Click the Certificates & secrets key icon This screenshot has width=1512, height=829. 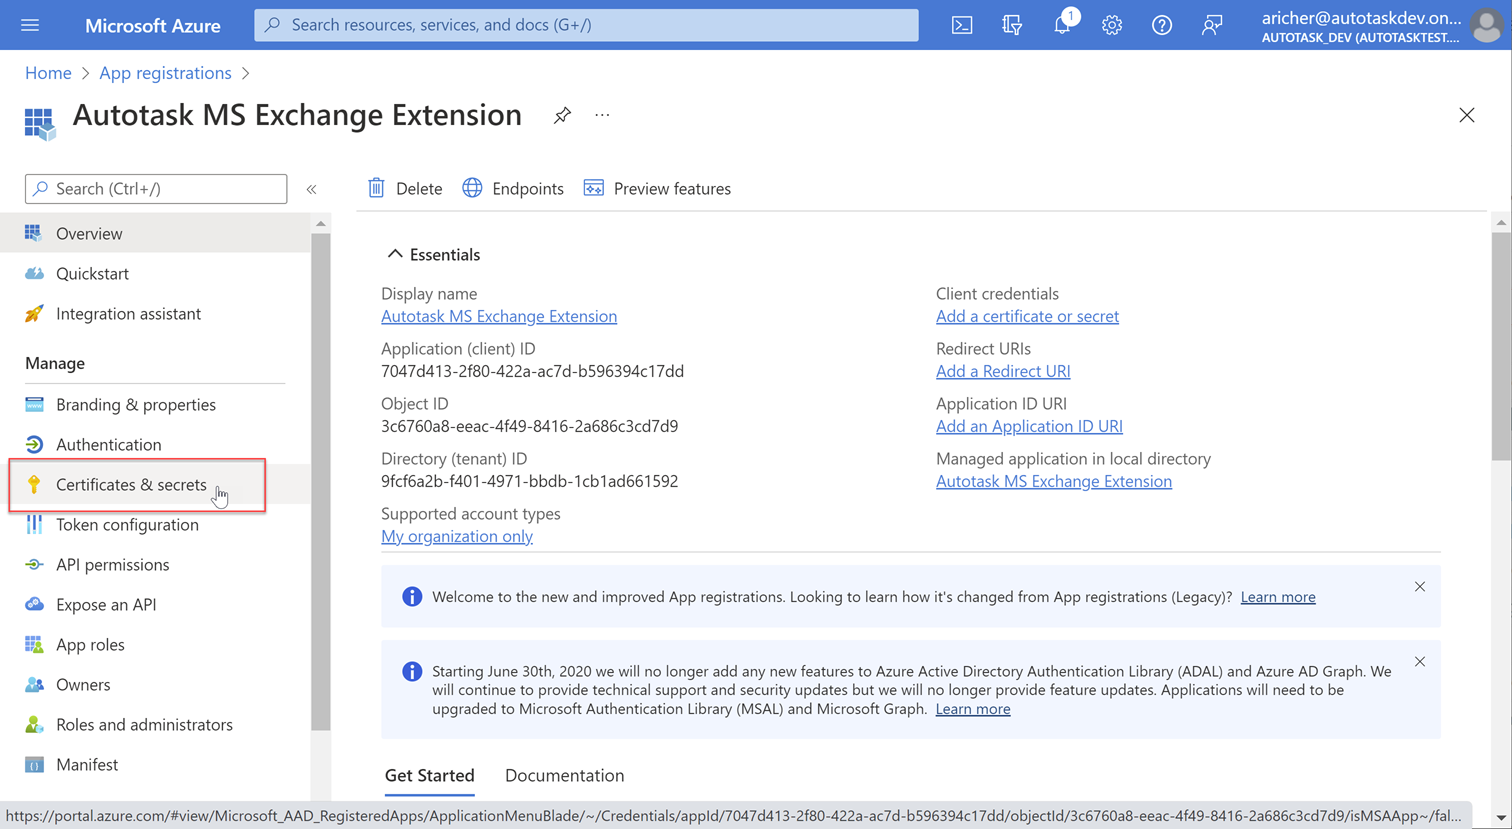pos(34,484)
